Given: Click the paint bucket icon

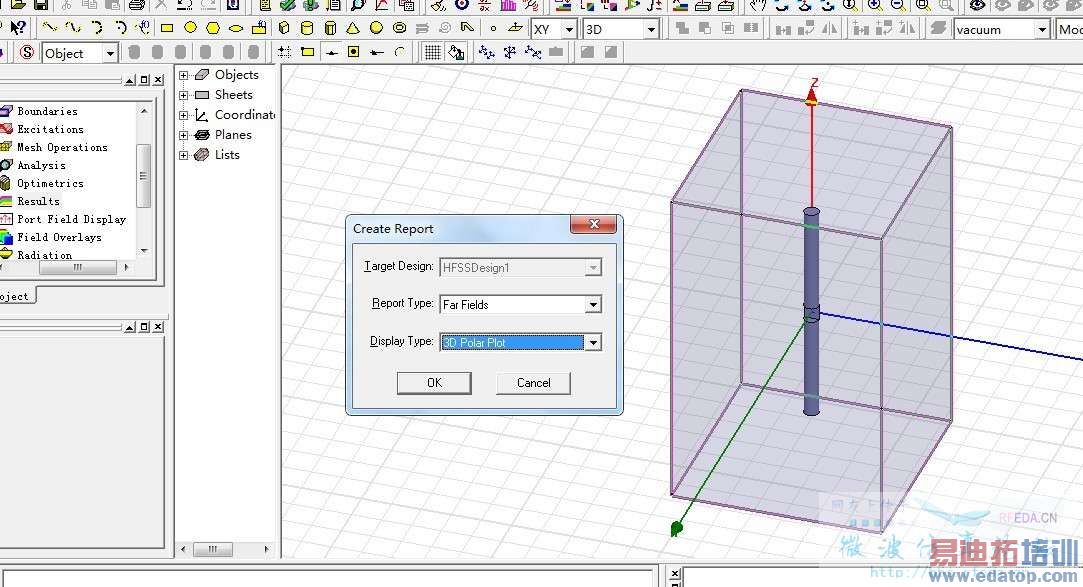Looking at the screenshot, I should pyautogui.click(x=456, y=52).
